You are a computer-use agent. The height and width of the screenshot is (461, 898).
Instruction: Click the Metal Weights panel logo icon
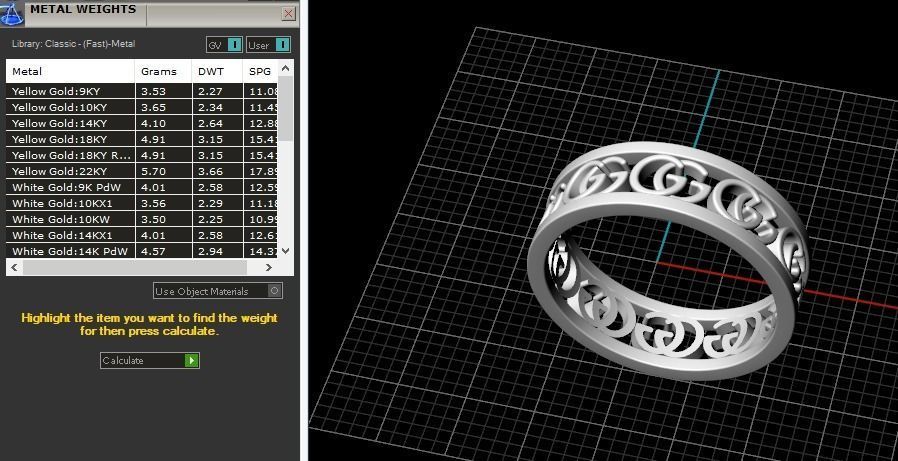(12, 13)
